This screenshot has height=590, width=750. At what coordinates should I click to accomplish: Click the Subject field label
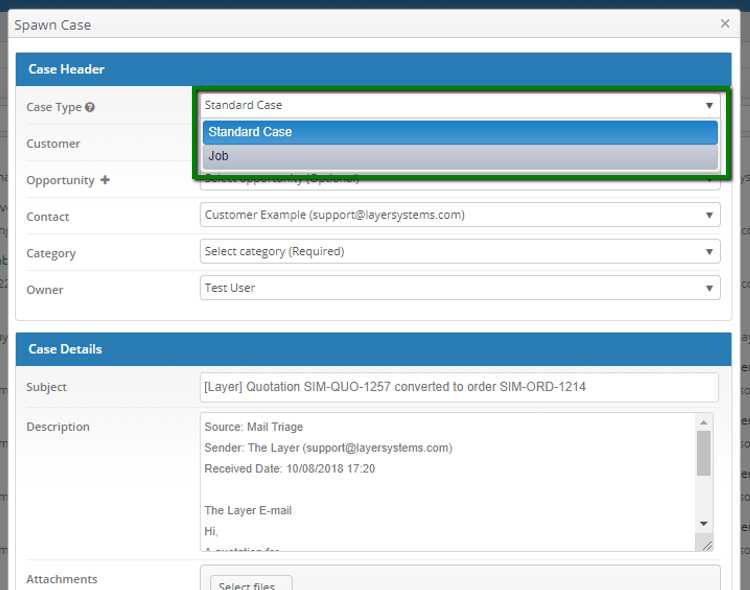click(46, 387)
